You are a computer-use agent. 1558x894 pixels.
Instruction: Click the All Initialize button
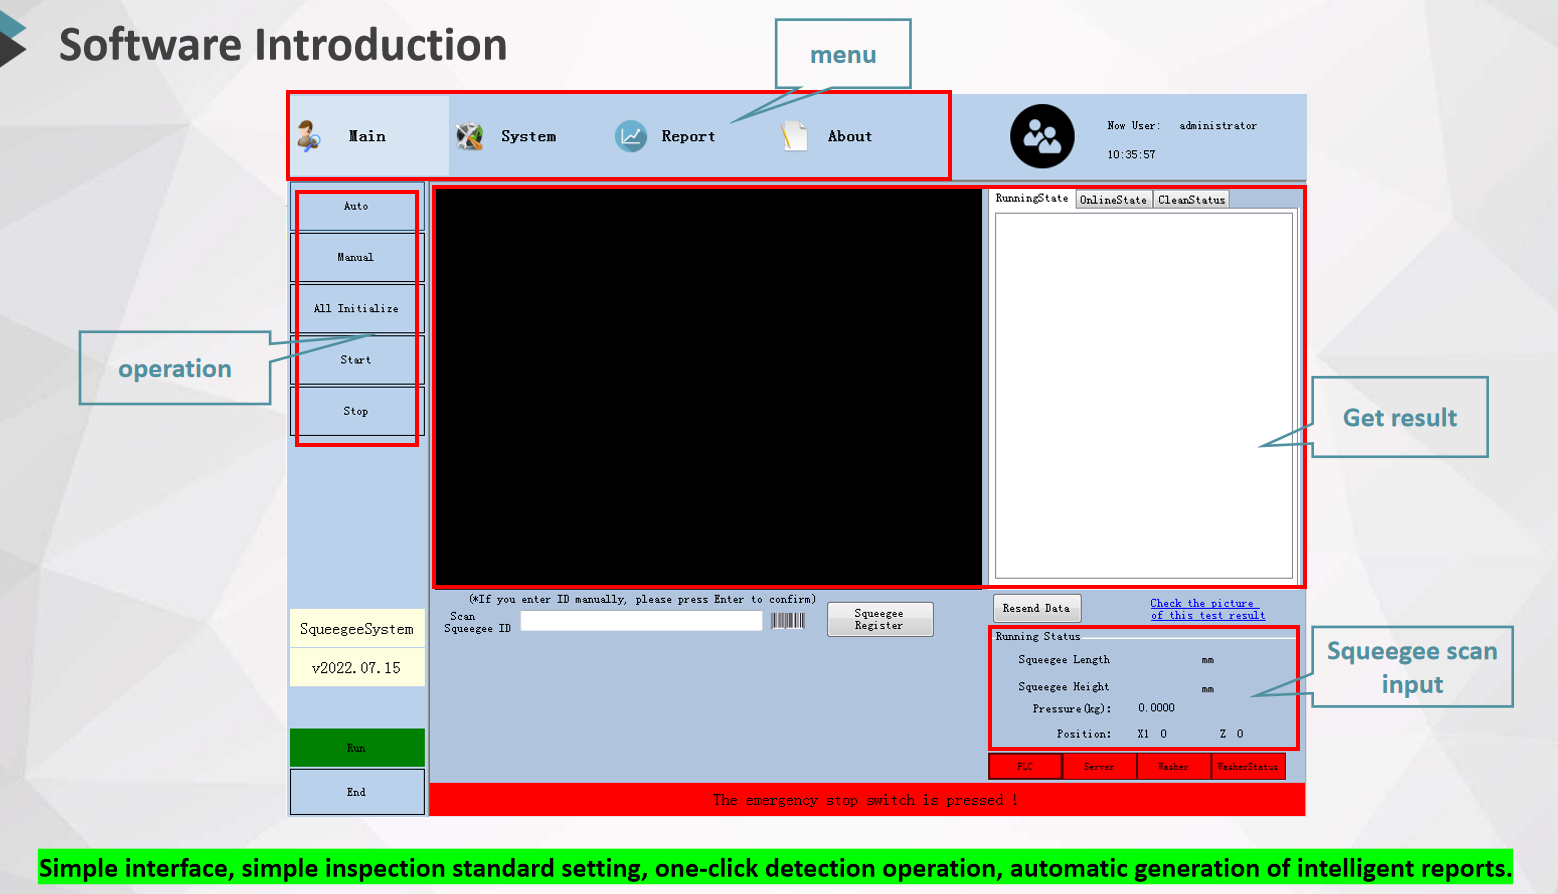pos(357,308)
